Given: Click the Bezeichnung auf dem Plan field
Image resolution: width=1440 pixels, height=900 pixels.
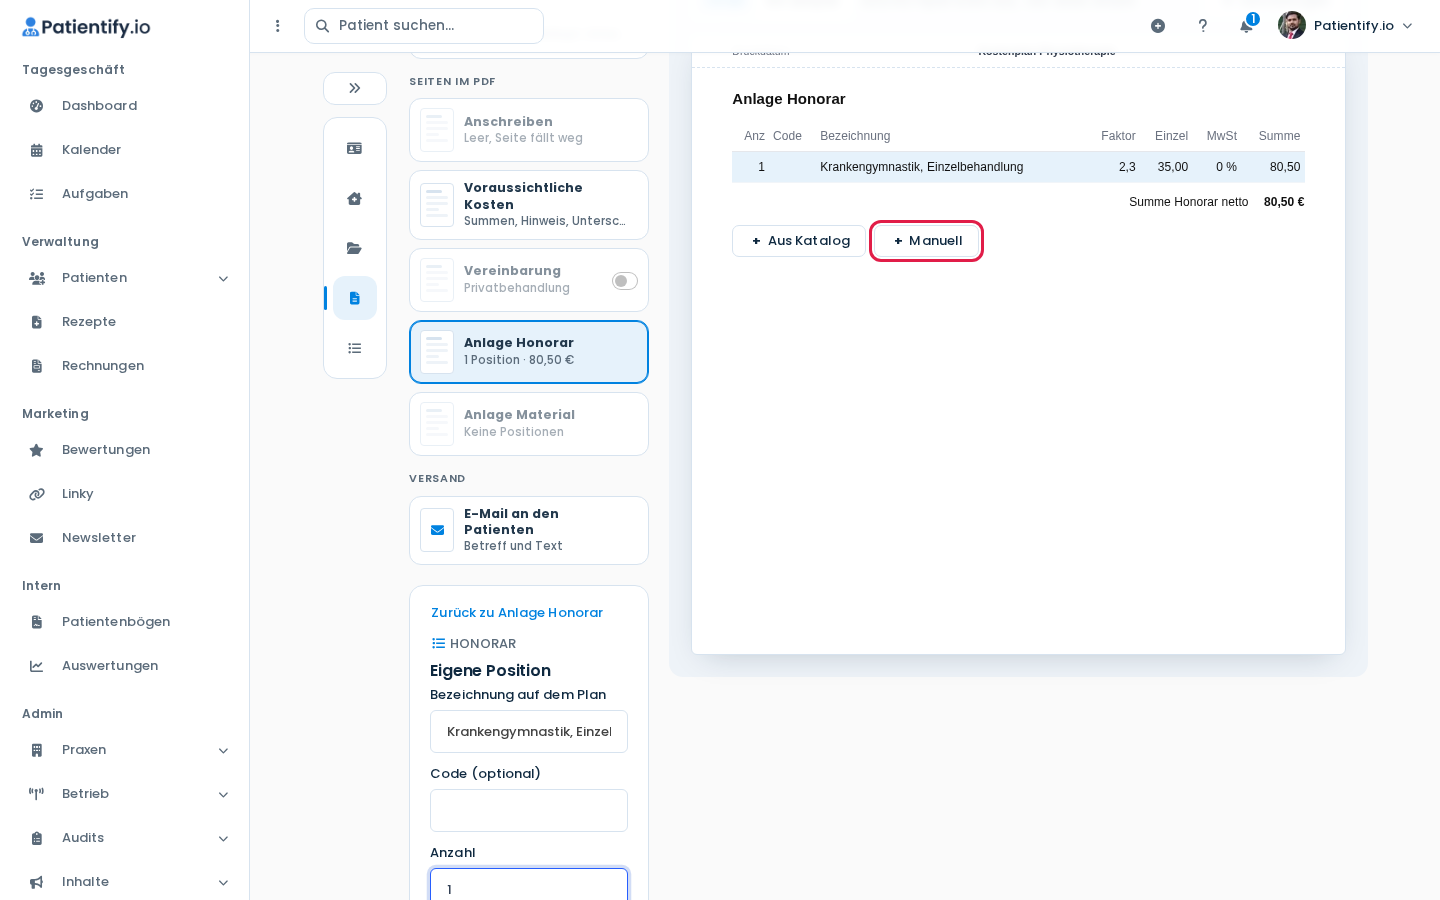Looking at the screenshot, I should (x=529, y=732).
